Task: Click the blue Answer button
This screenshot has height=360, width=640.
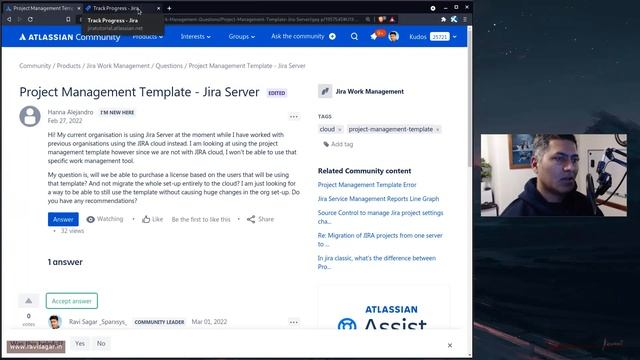Action: (63, 219)
